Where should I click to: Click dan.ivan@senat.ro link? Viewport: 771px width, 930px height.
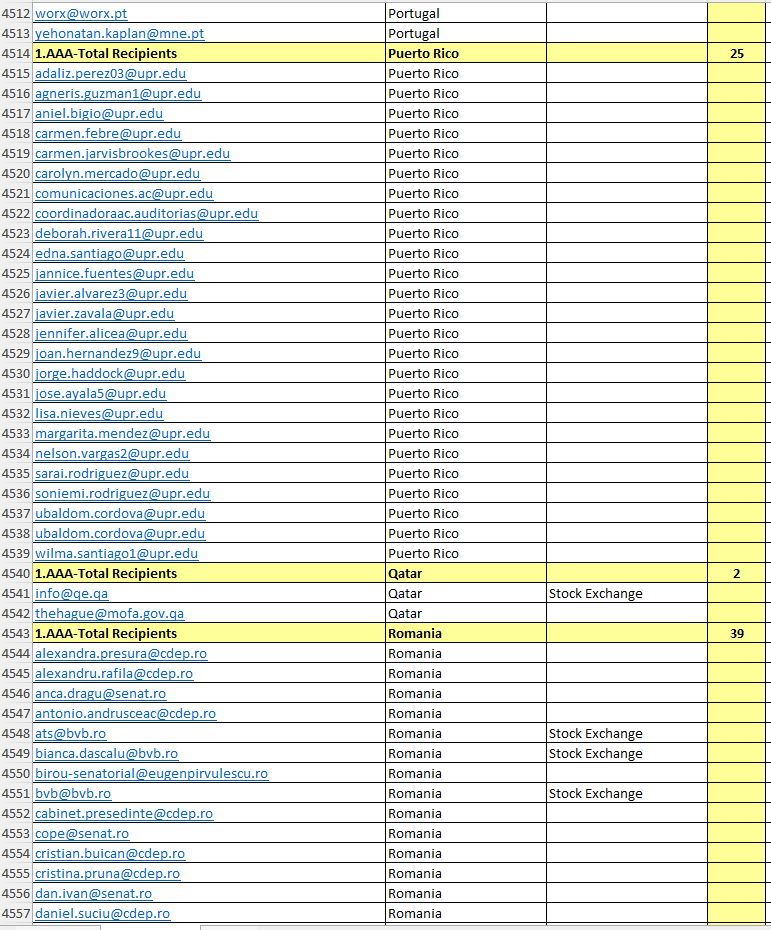tap(93, 894)
